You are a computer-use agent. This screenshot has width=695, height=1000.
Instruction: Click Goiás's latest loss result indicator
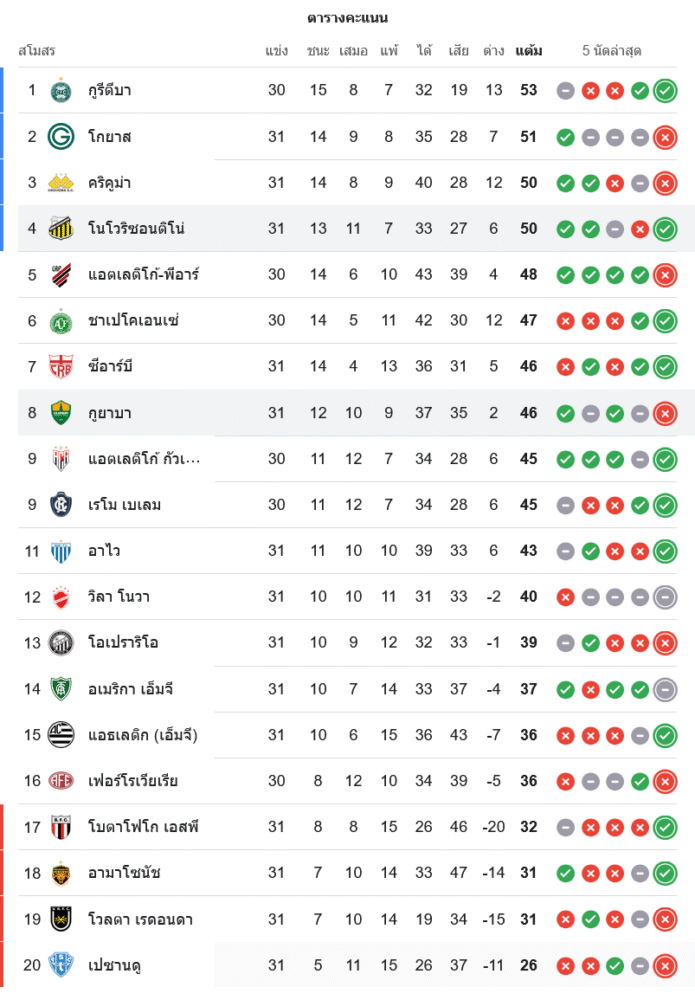coord(665,137)
